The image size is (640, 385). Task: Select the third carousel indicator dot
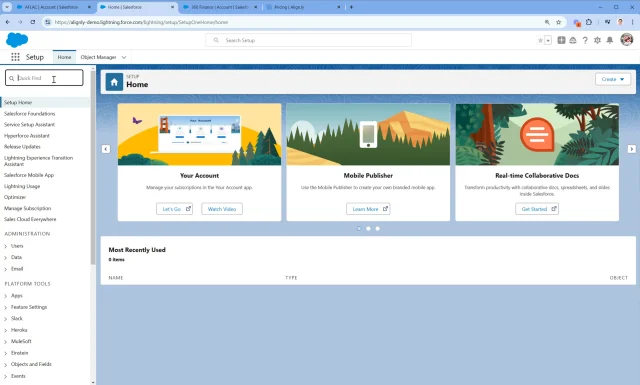(x=378, y=229)
